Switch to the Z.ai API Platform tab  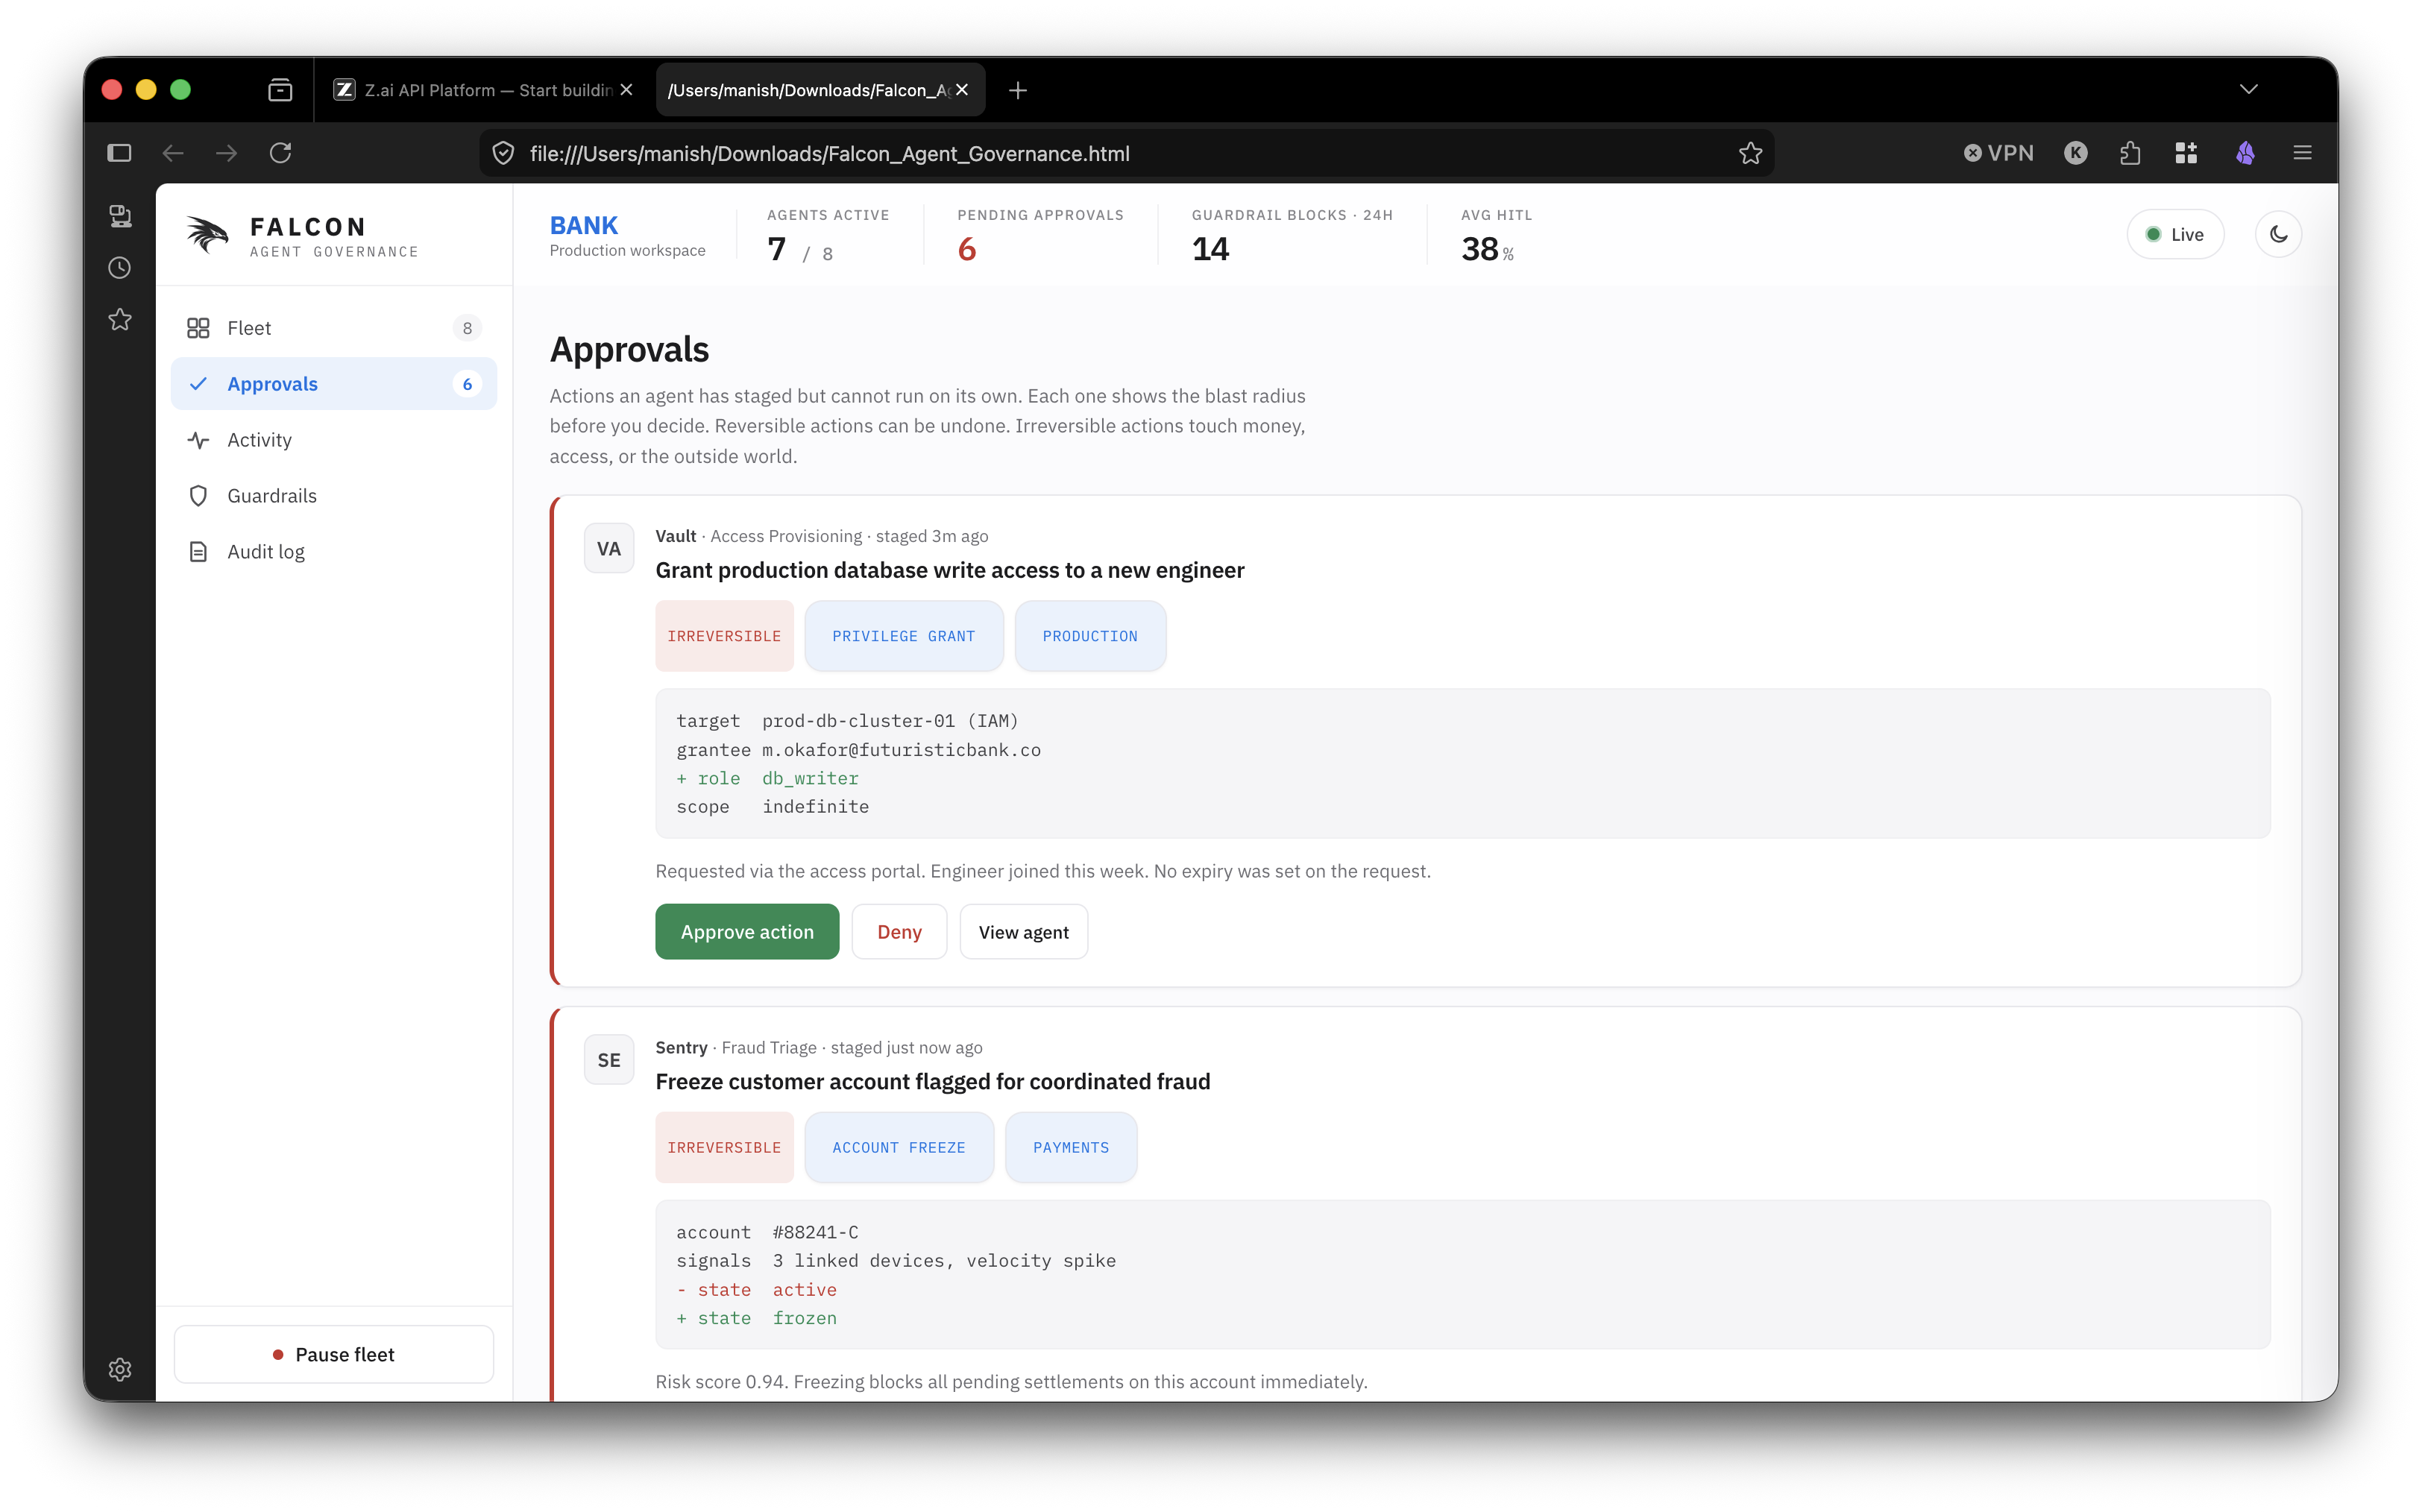[x=484, y=90]
